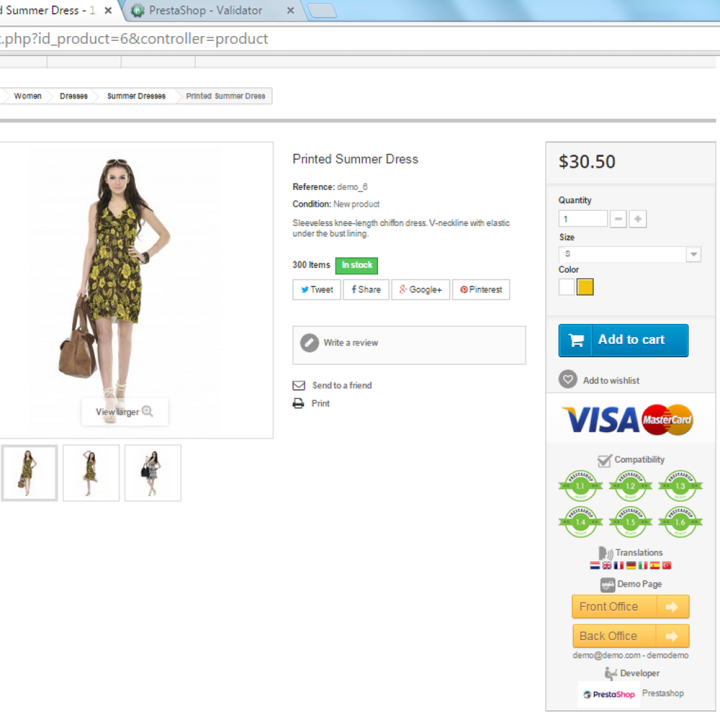Click the PrestaShop 1.2 compatibility badge
Viewport: 720px width, 720px height.
pyautogui.click(x=630, y=486)
